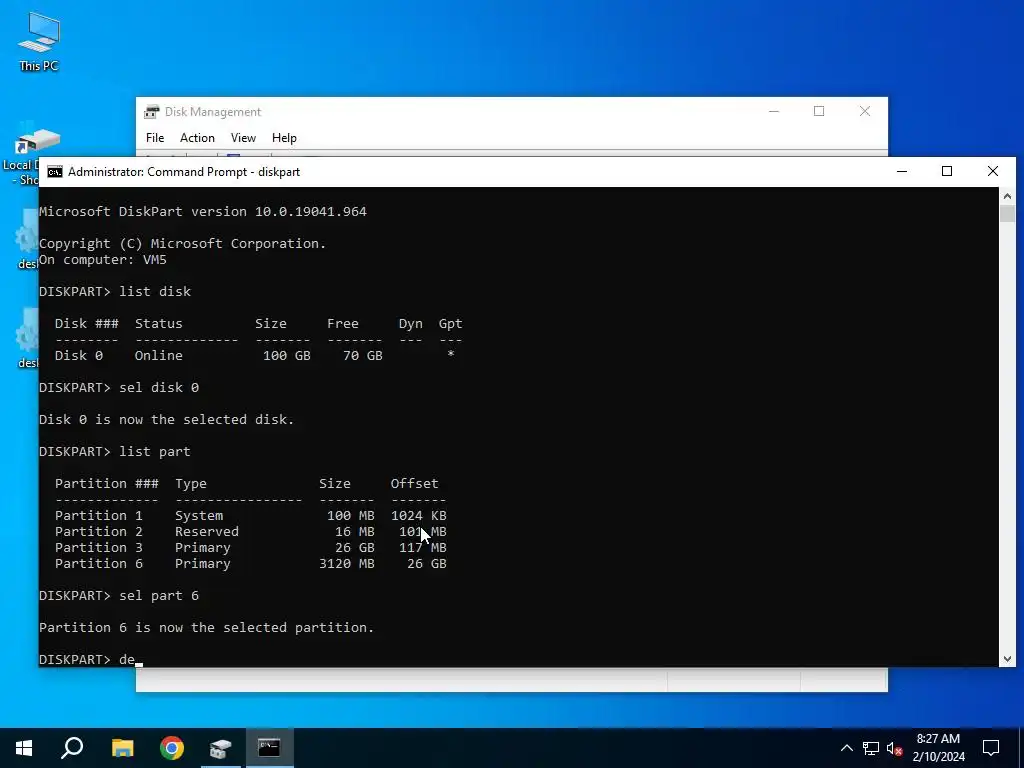Open File menu in Disk Management
This screenshot has width=1024, height=768.
pyautogui.click(x=155, y=138)
